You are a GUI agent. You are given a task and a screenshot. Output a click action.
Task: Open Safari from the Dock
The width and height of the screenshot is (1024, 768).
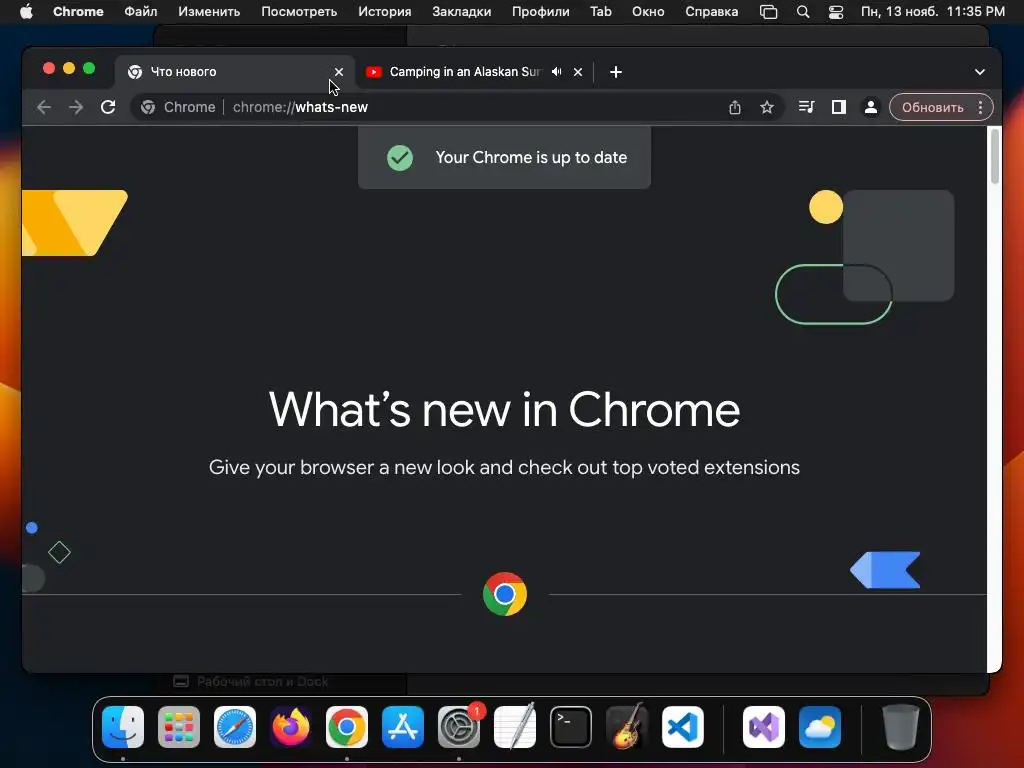tap(235, 727)
